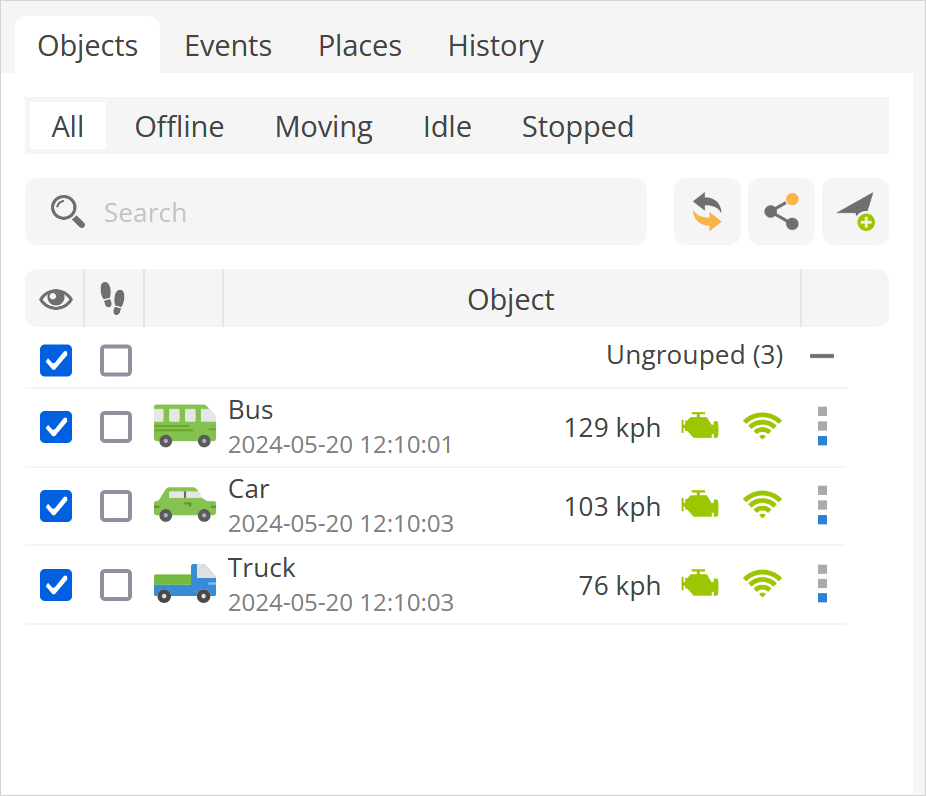Image resolution: width=926 pixels, height=796 pixels.
Task: Enable follow checkbox for Car
Action: coord(116,506)
